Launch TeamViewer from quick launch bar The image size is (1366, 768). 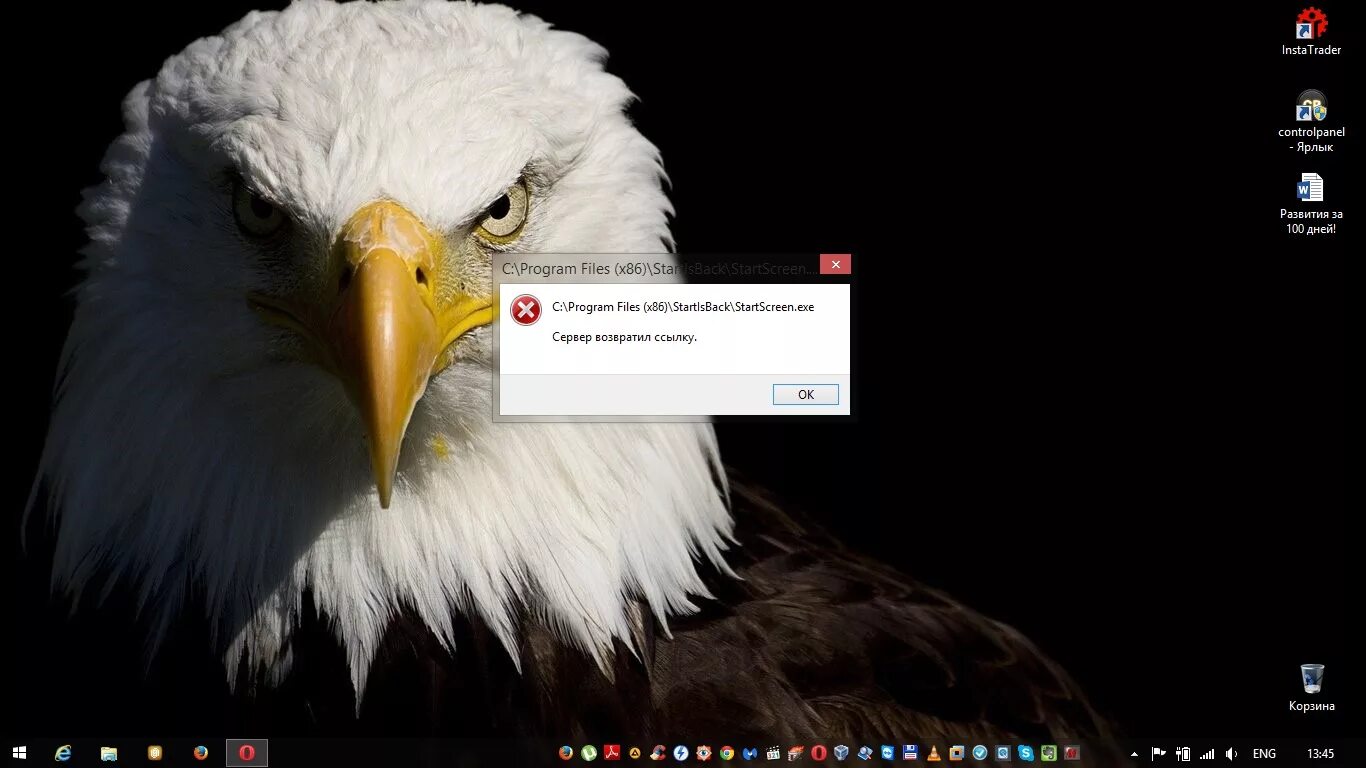tap(887, 753)
